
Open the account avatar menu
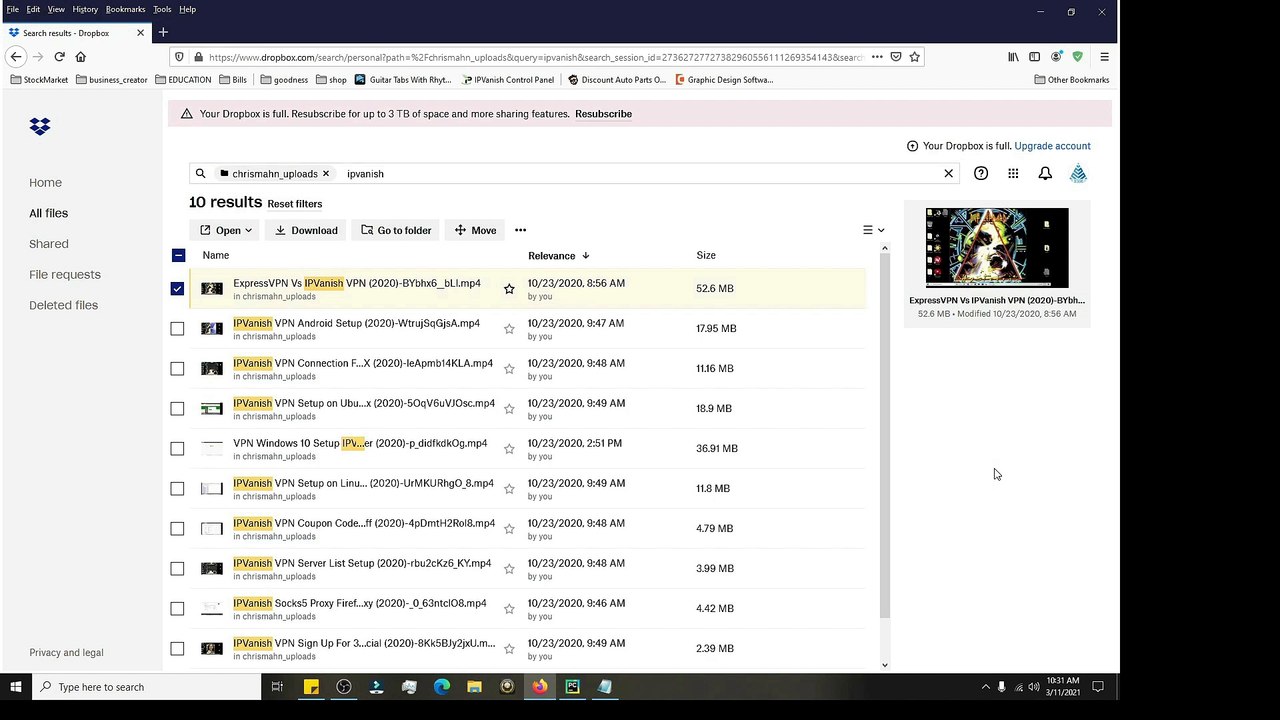click(x=1078, y=174)
